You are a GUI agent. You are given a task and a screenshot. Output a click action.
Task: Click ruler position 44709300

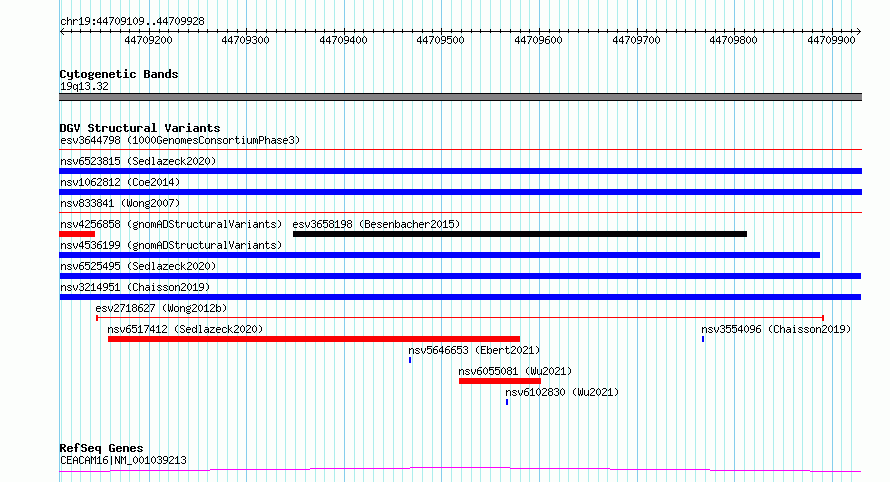245,40
